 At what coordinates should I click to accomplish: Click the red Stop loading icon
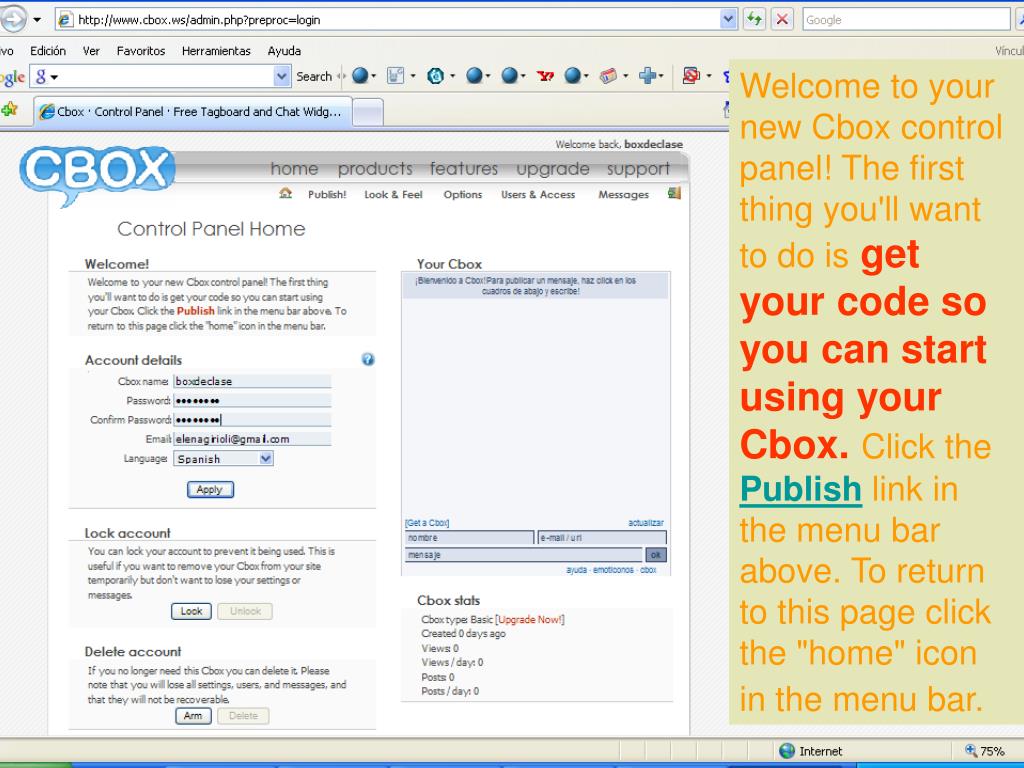782,20
